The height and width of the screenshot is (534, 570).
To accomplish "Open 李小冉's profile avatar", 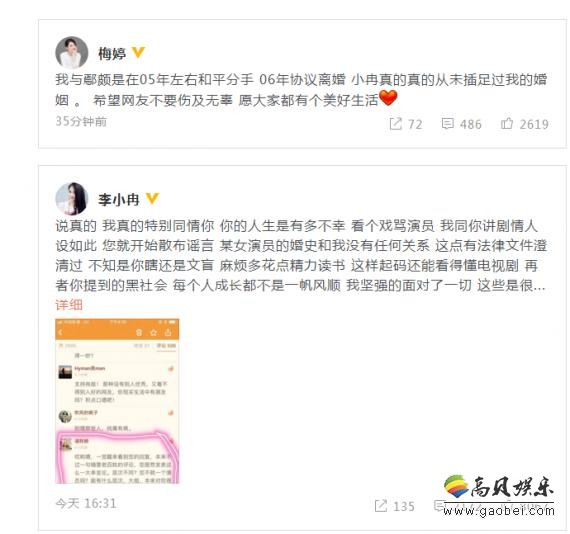I will 72,198.
